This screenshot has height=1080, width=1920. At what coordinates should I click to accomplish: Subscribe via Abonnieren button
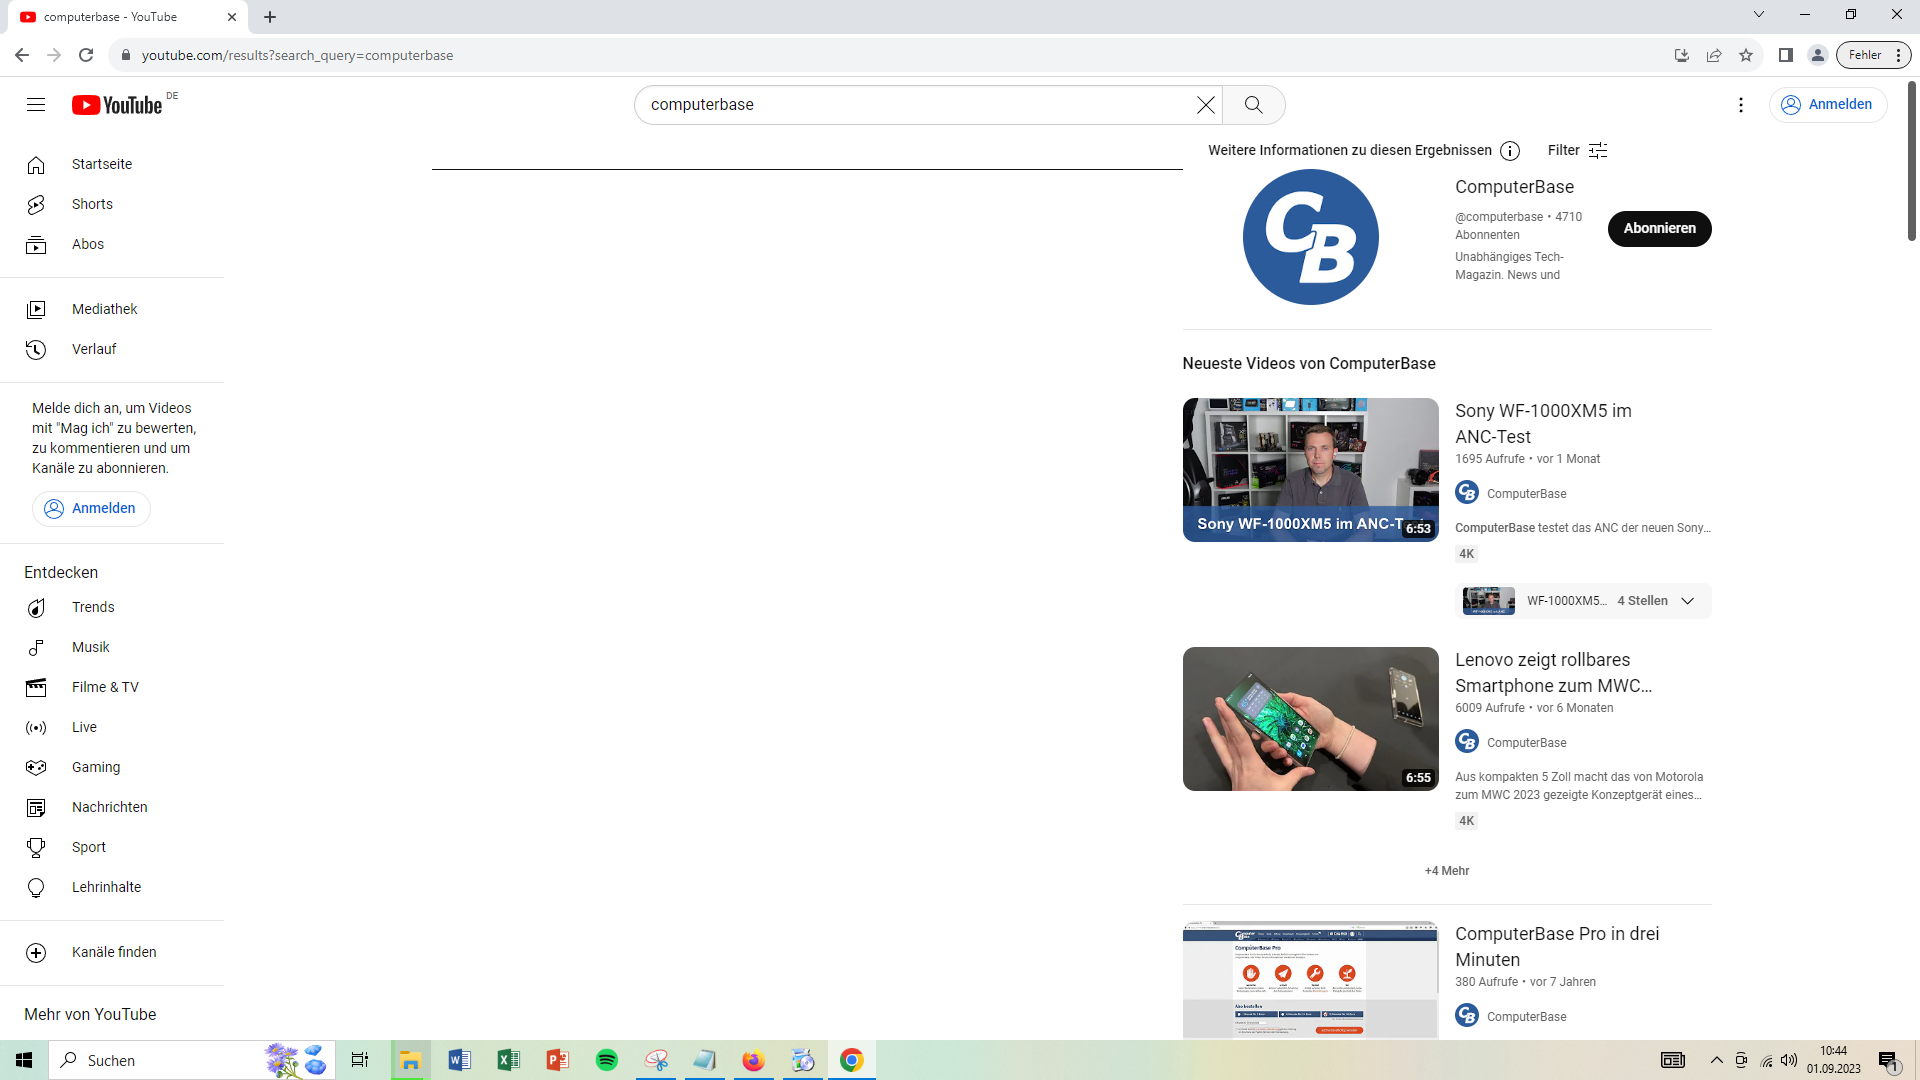point(1659,228)
